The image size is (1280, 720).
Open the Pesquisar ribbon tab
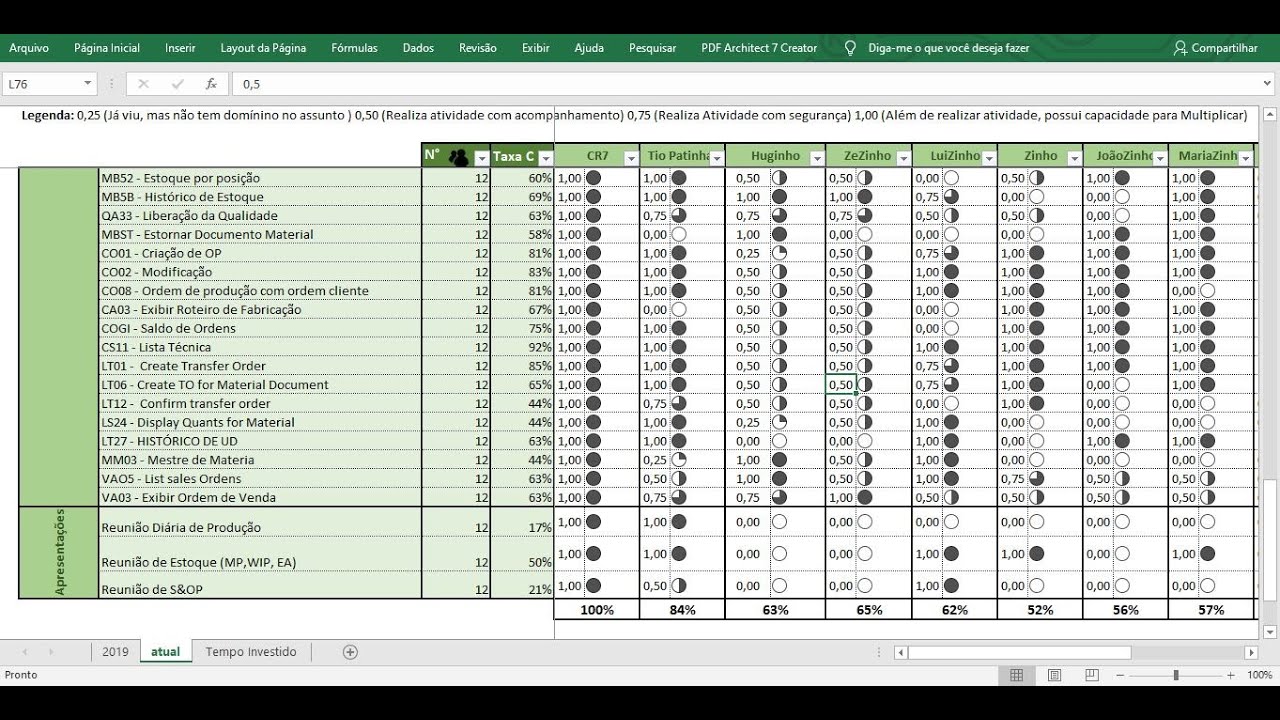[653, 48]
